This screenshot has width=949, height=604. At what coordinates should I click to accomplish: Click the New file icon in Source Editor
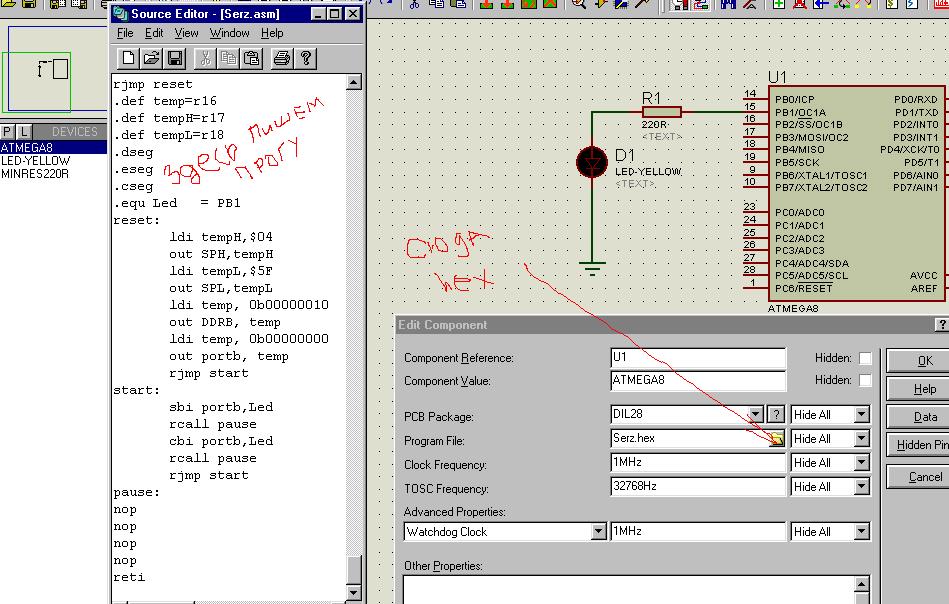[x=128, y=59]
